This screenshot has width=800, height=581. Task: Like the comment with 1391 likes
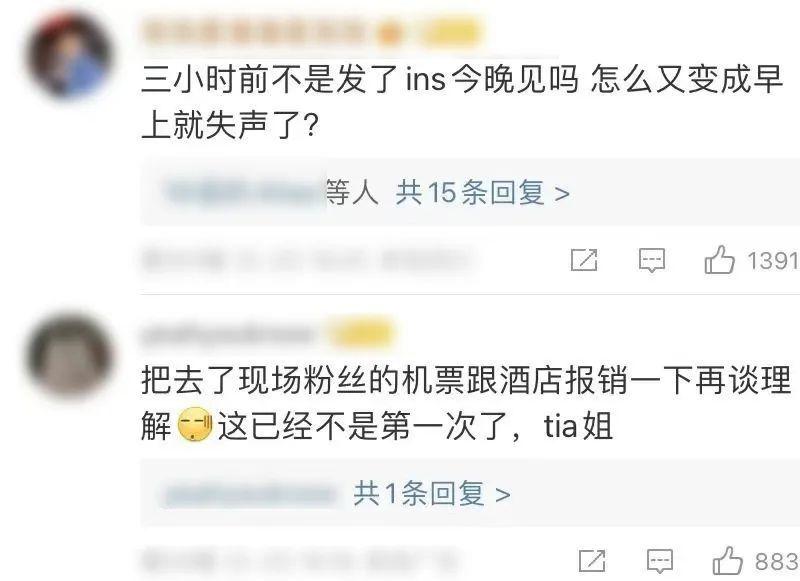point(719,260)
